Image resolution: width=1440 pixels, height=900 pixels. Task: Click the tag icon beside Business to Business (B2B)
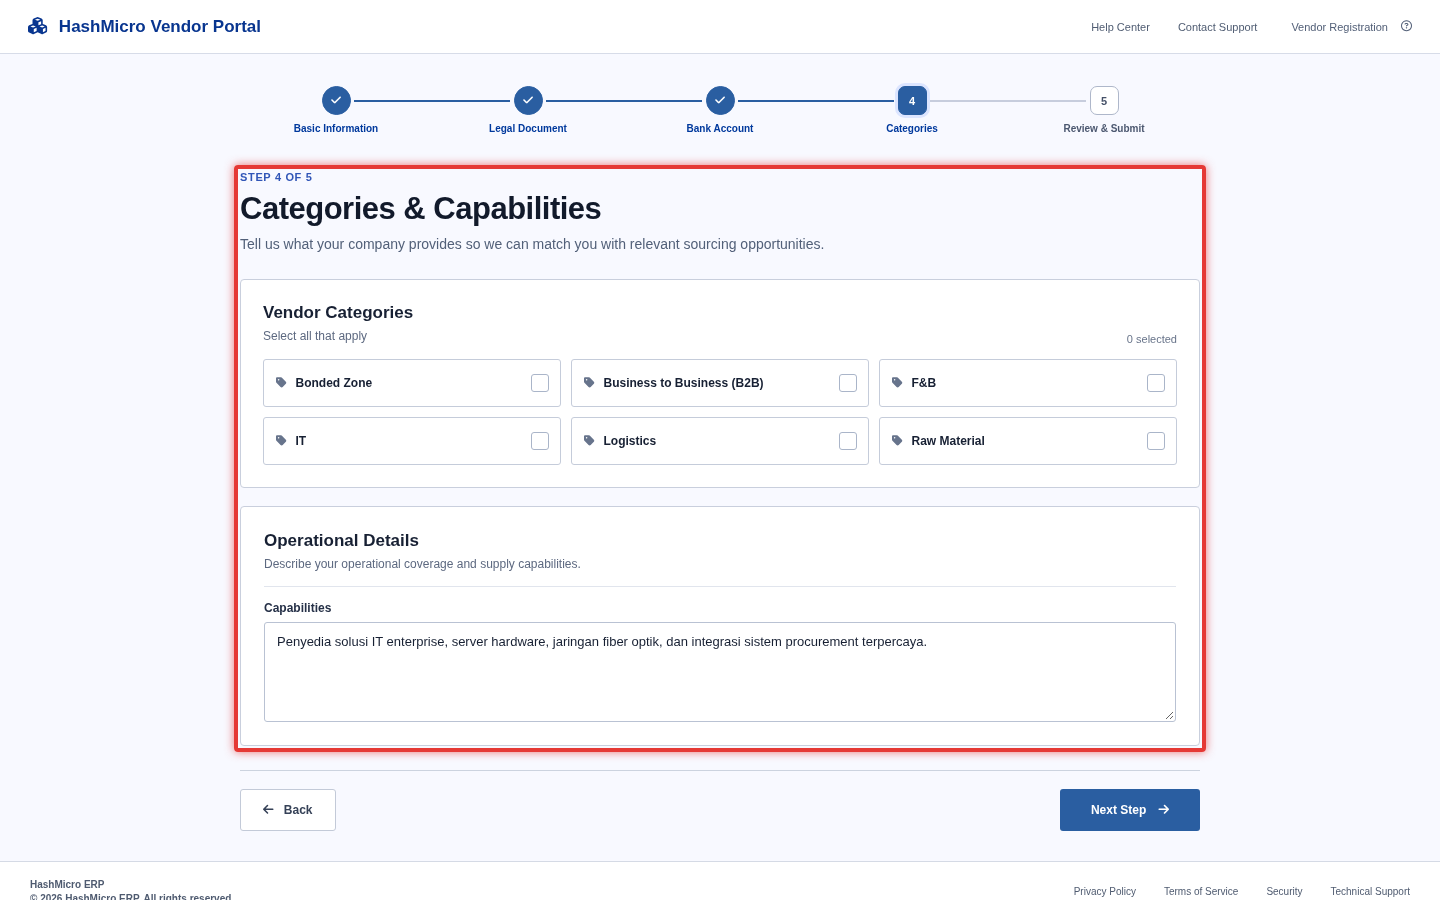pyautogui.click(x=589, y=383)
